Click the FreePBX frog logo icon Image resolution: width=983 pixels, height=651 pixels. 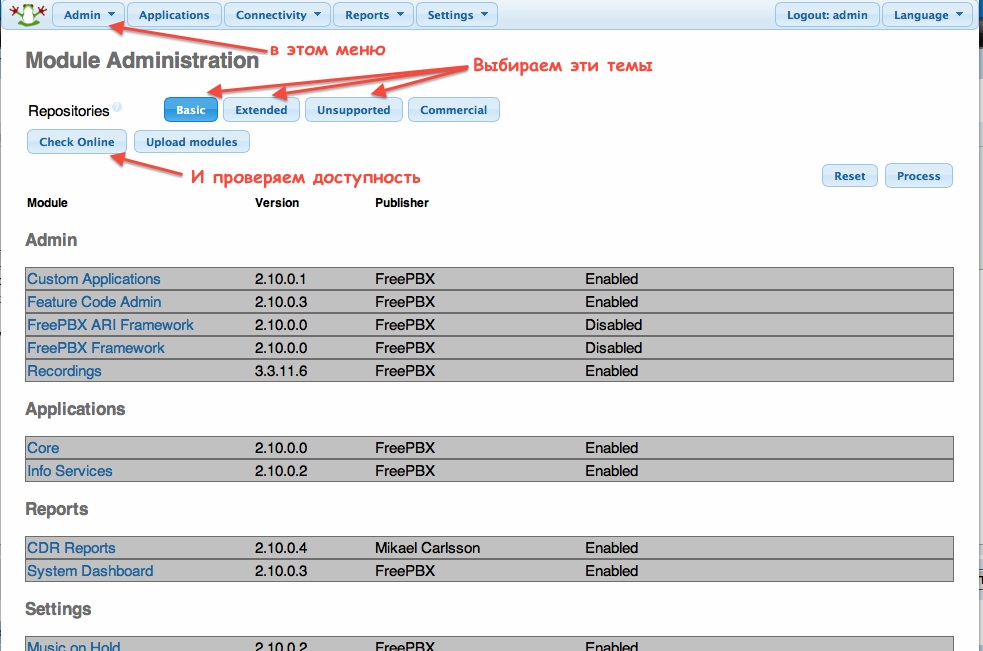27,15
